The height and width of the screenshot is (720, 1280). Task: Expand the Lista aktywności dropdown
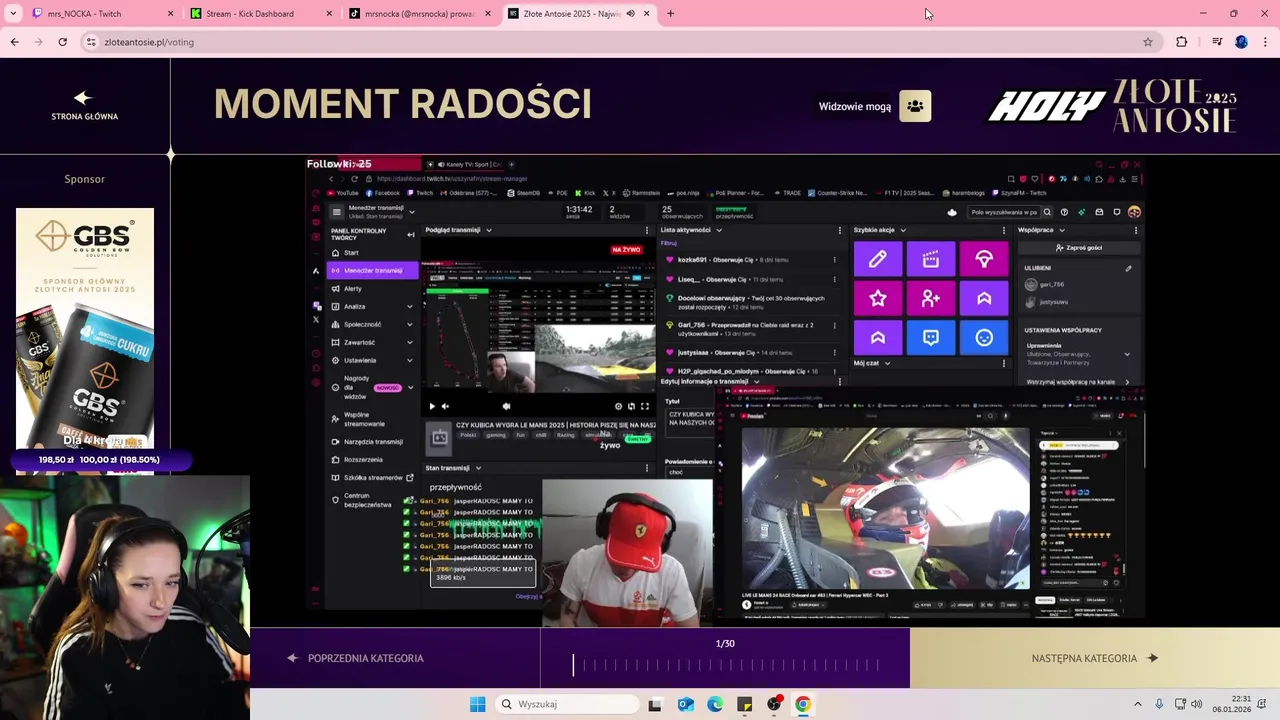[719, 230]
